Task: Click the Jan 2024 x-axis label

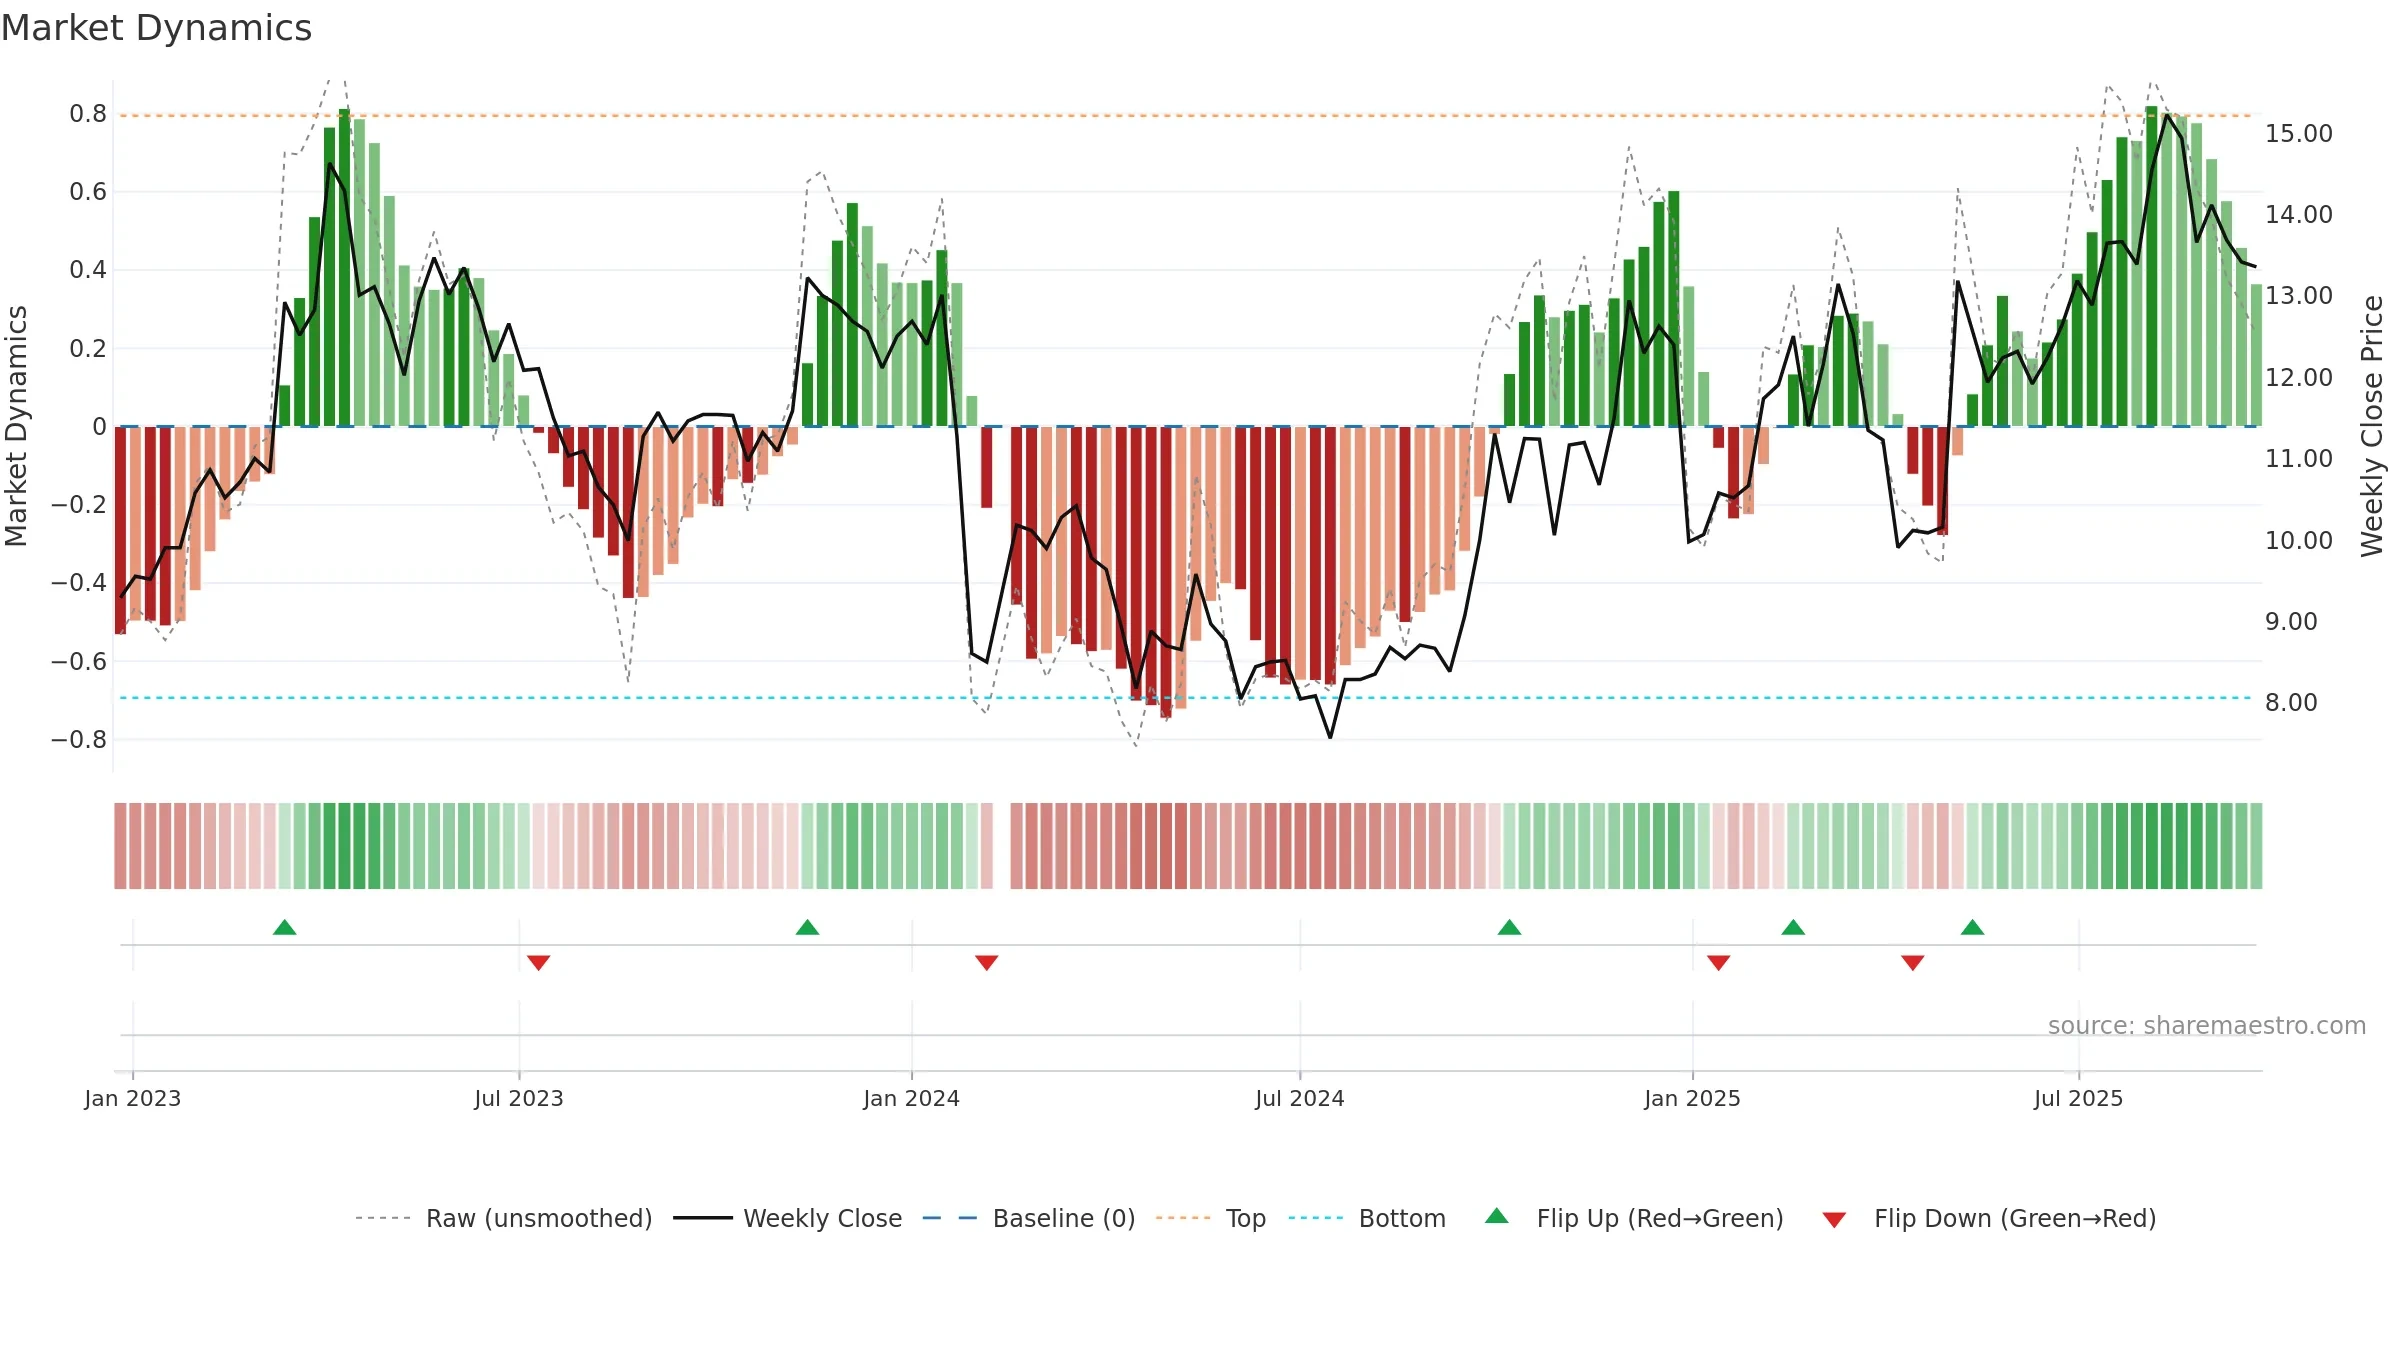Action: [912, 1099]
